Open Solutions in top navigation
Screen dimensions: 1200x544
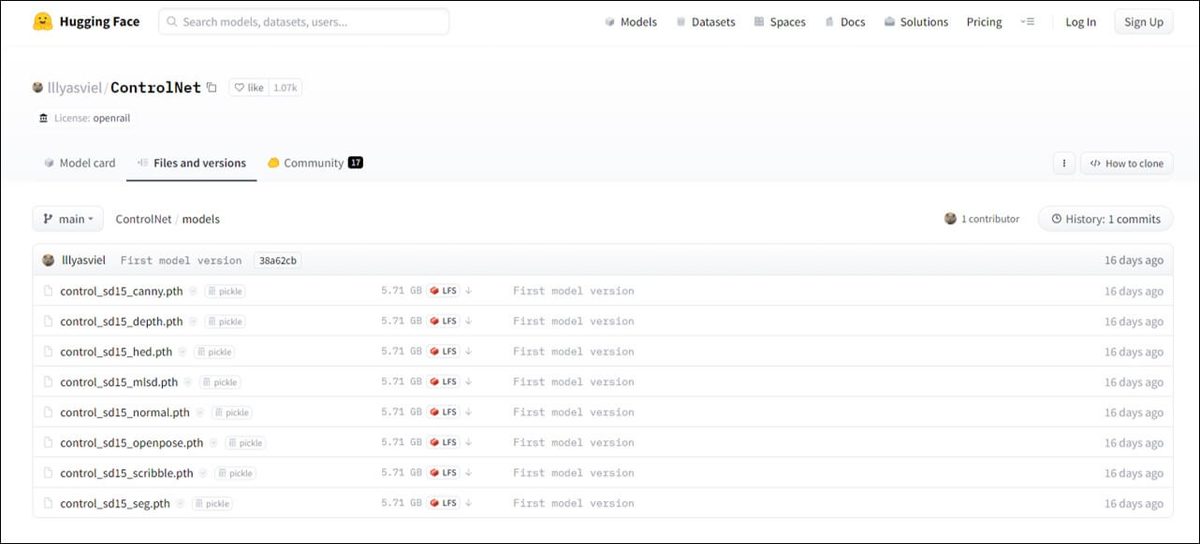916,22
